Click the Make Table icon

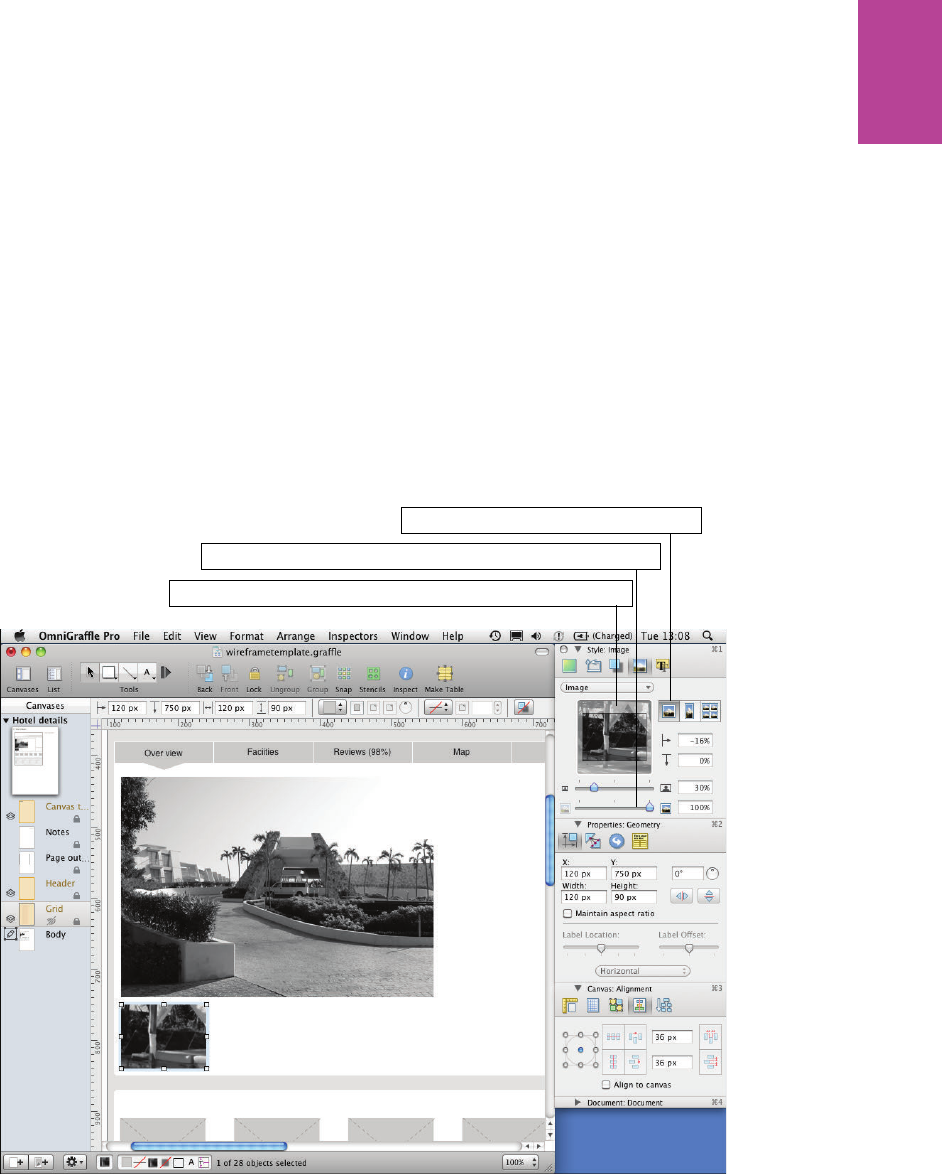(445, 673)
